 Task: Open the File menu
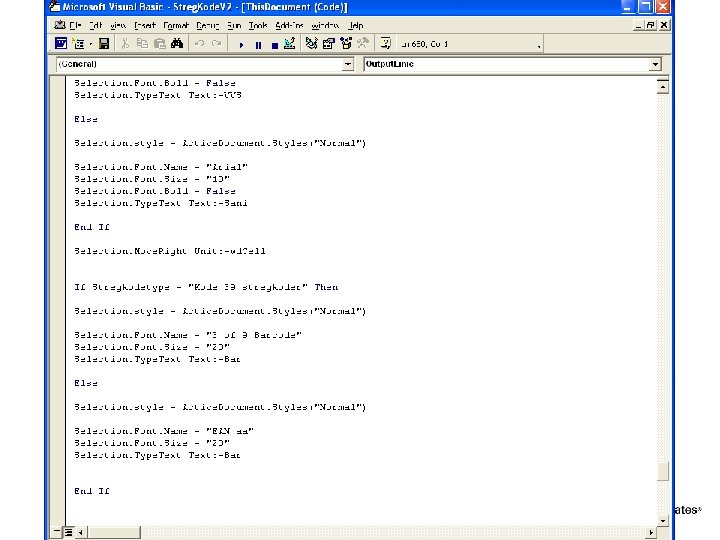click(75, 26)
